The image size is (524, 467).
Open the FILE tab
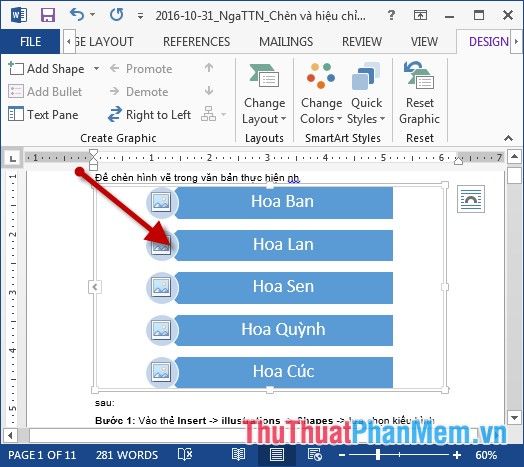coord(30,42)
